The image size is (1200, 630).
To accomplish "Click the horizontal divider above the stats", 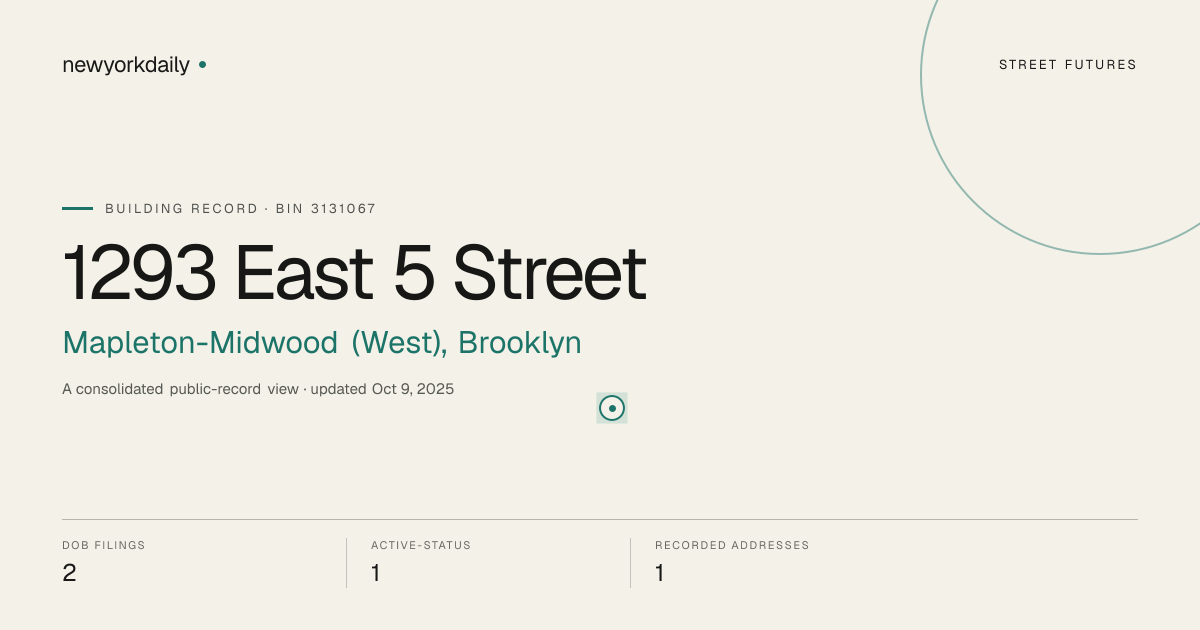I will click(600, 520).
